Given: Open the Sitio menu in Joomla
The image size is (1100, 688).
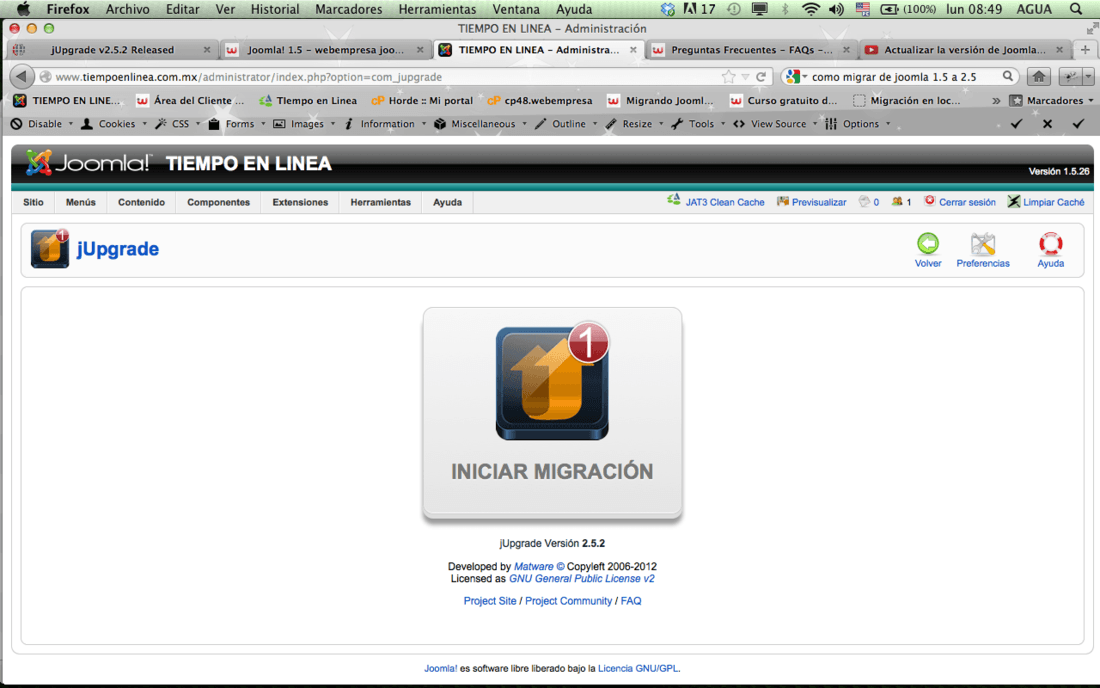Looking at the screenshot, I should pos(33,202).
